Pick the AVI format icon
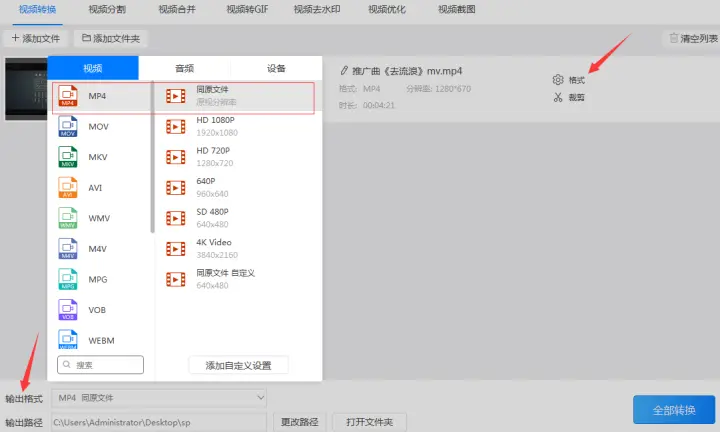The width and height of the screenshot is (720, 432). pyautogui.click(x=68, y=187)
